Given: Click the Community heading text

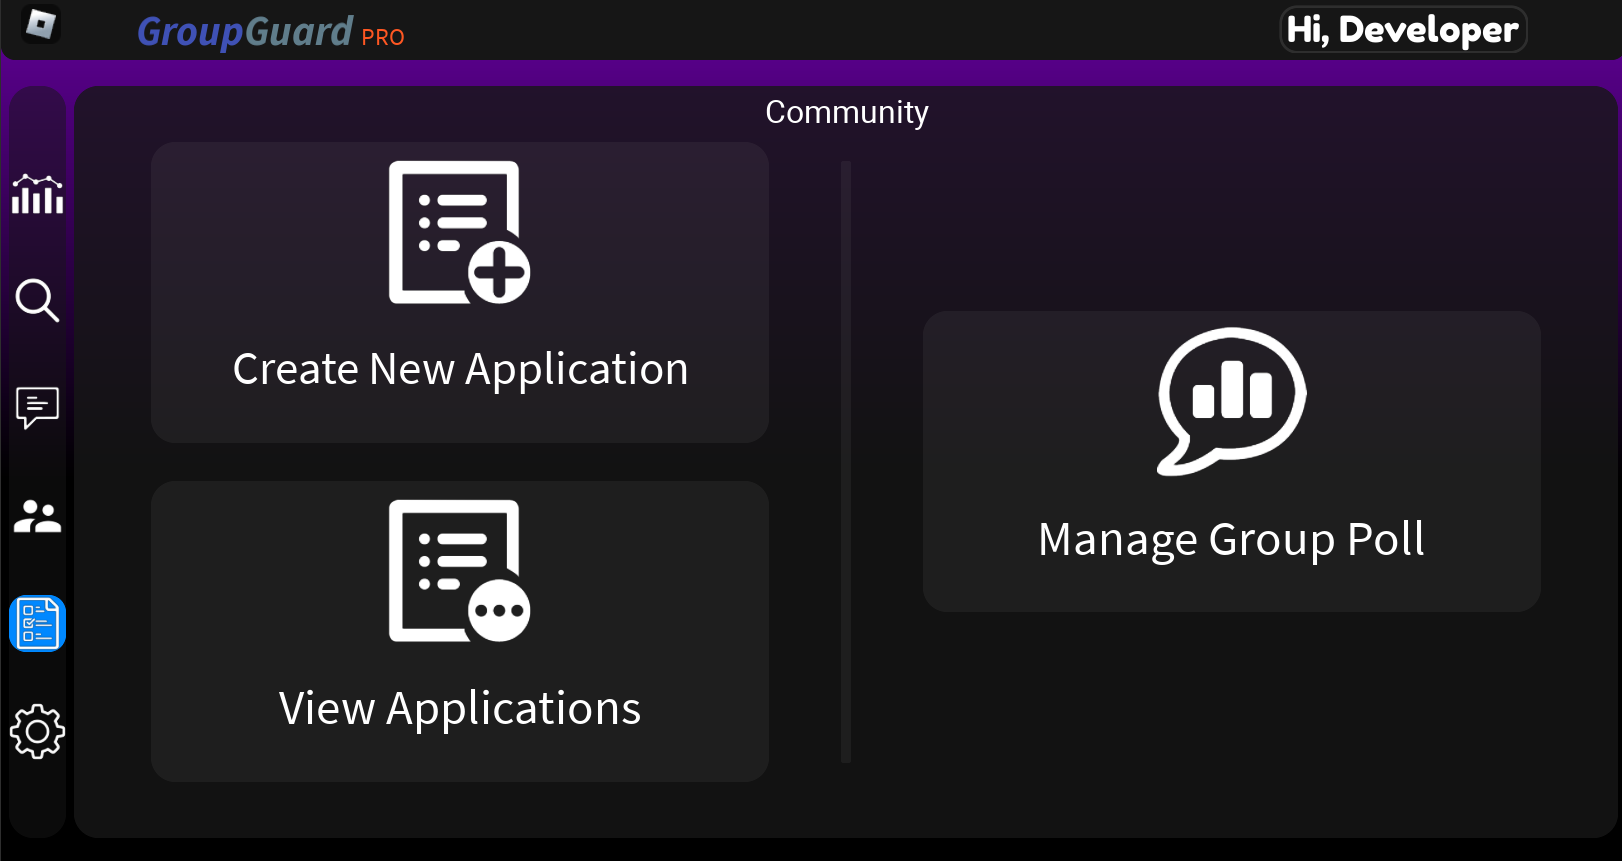Looking at the screenshot, I should [x=847, y=112].
